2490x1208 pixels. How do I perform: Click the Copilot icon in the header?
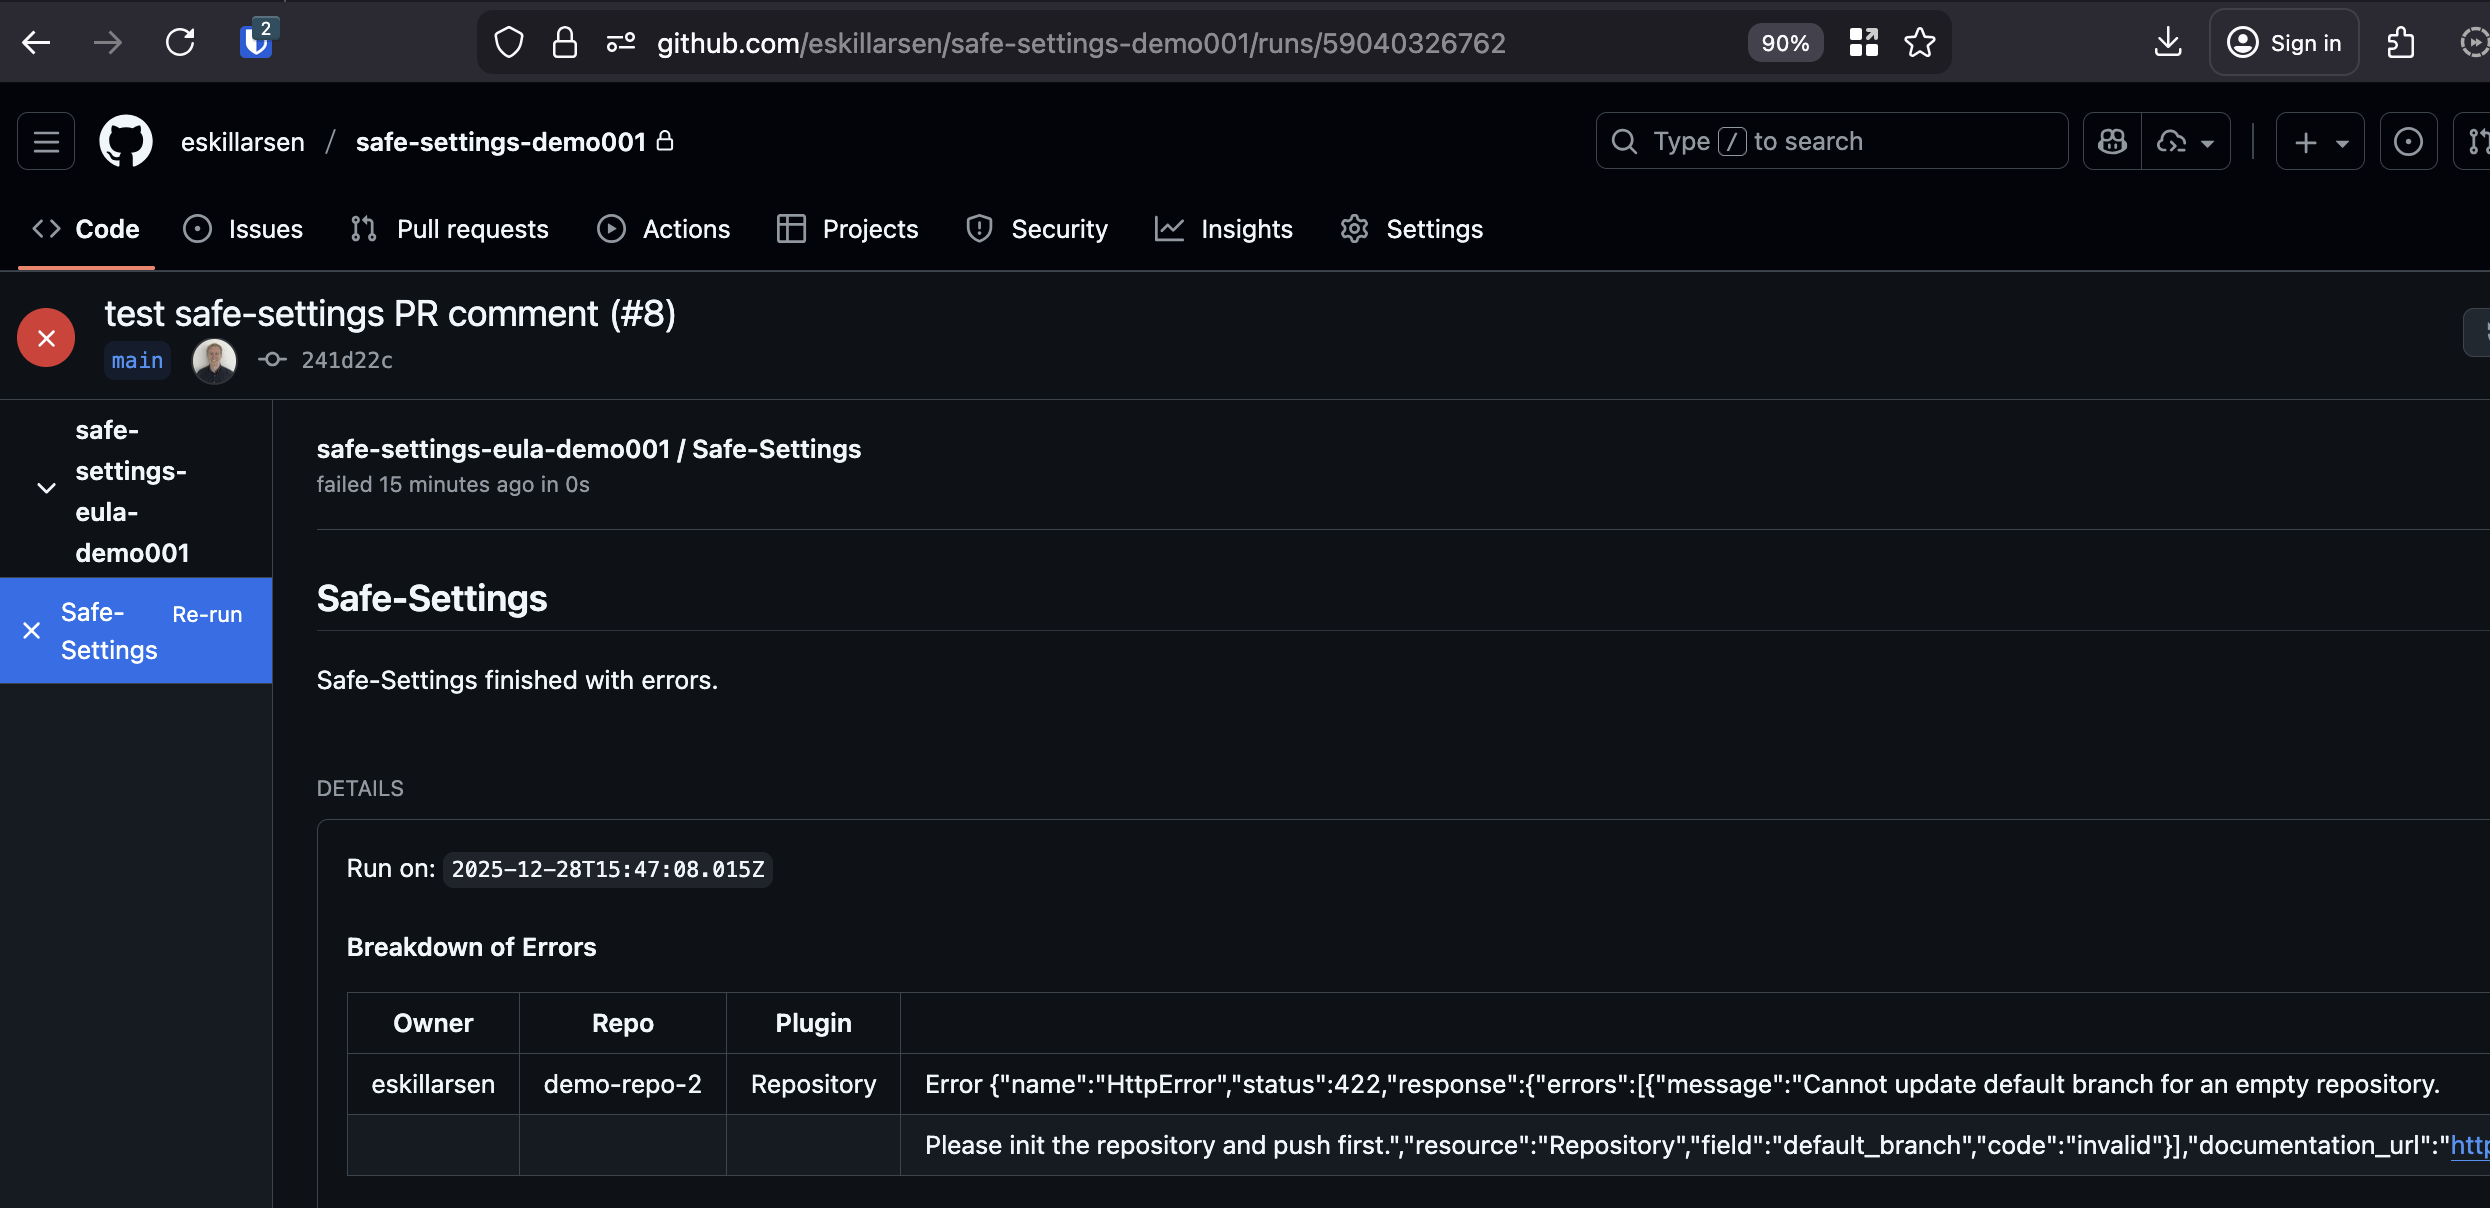(2112, 141)
